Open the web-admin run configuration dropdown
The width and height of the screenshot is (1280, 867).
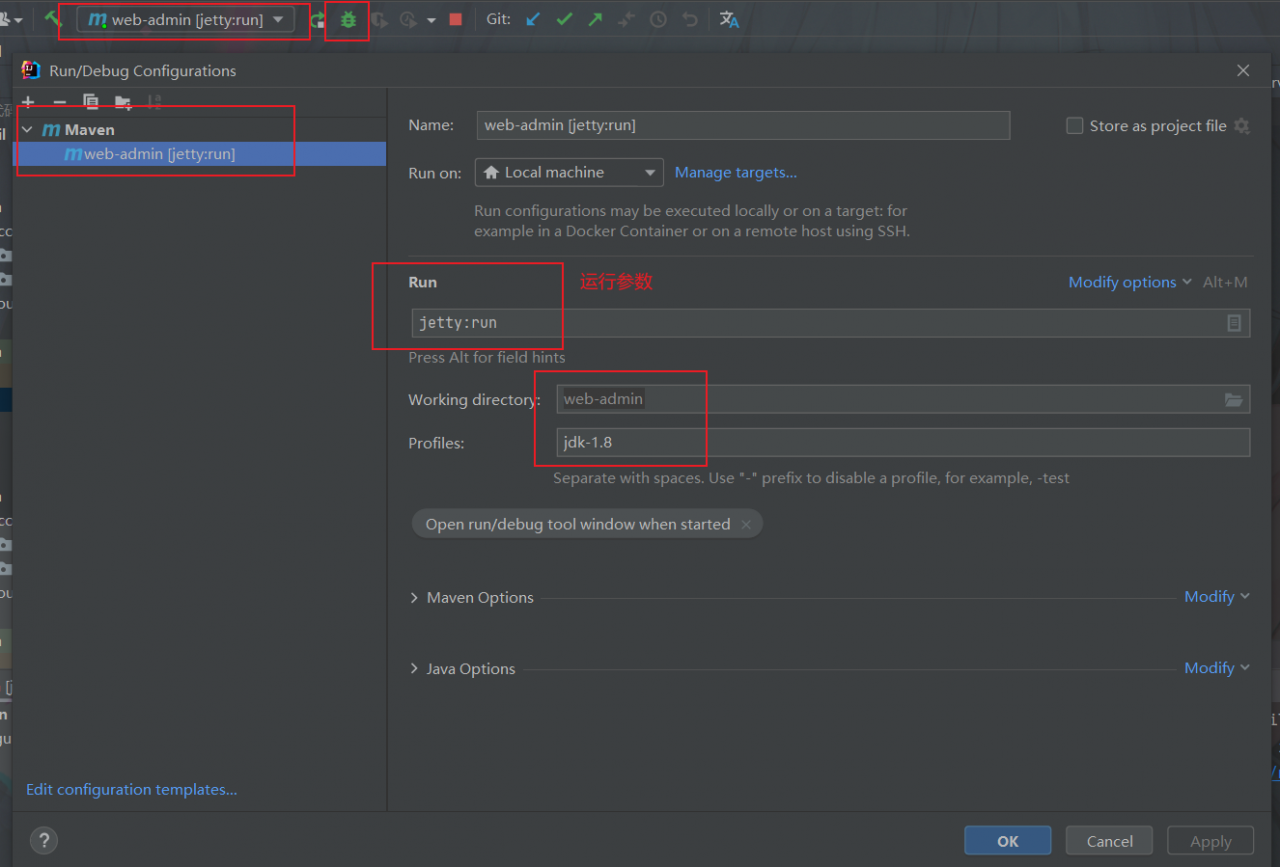pos(186,20)
